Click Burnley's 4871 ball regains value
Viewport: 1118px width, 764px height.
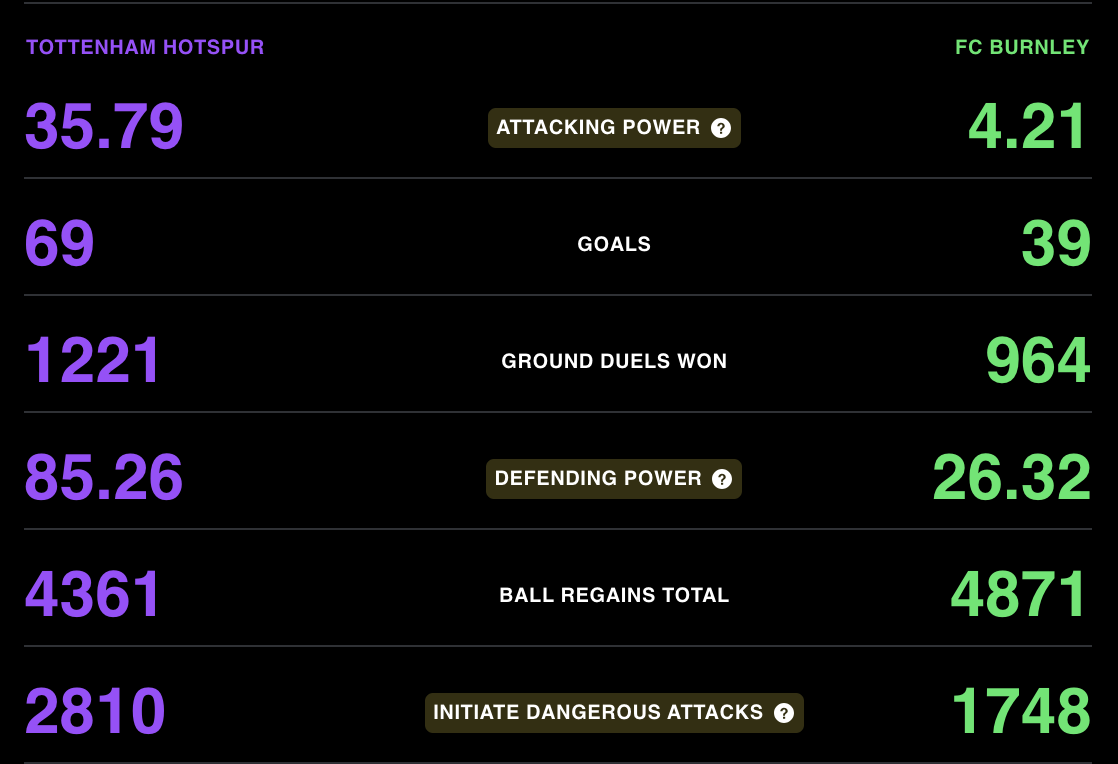[1020, 594]
